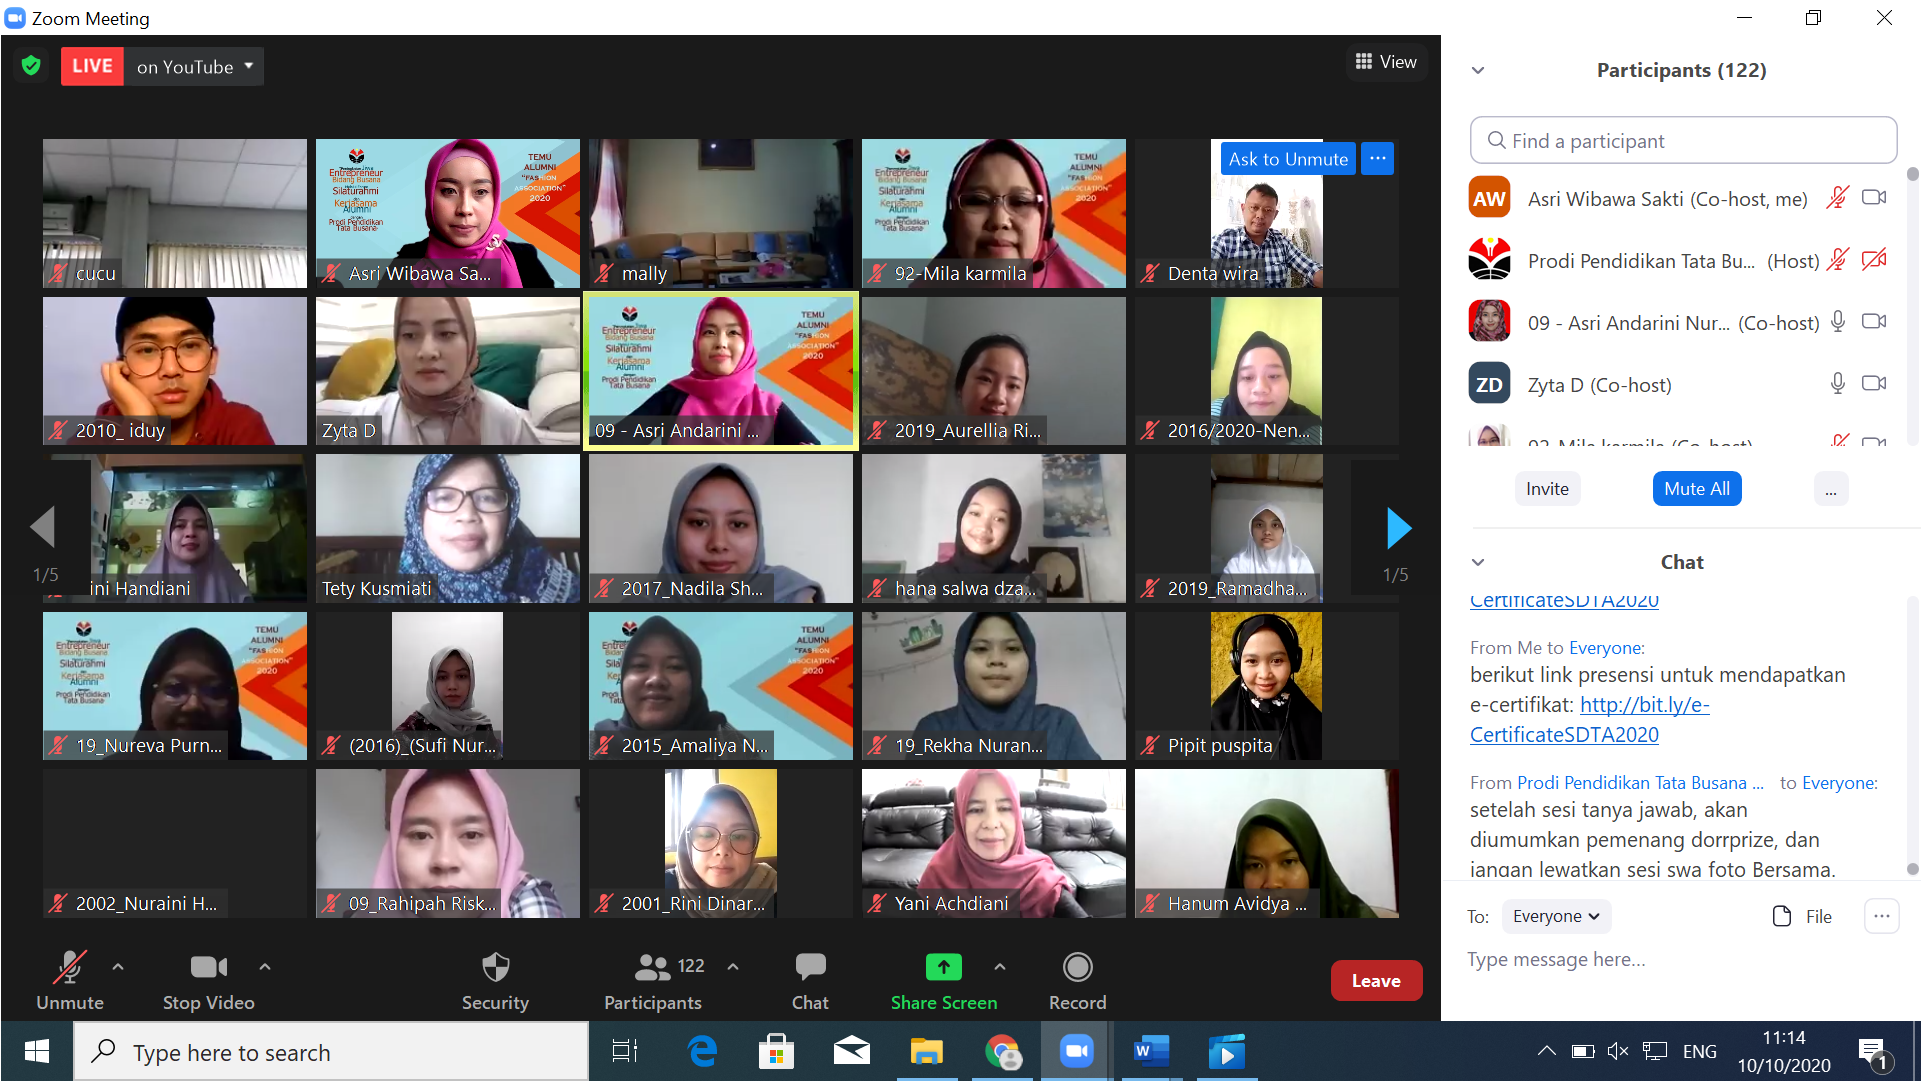The height and width of the screenshot is (1082, 1922).
Task: Go to previous gallery page arrow
Action: tap(43, 528)
